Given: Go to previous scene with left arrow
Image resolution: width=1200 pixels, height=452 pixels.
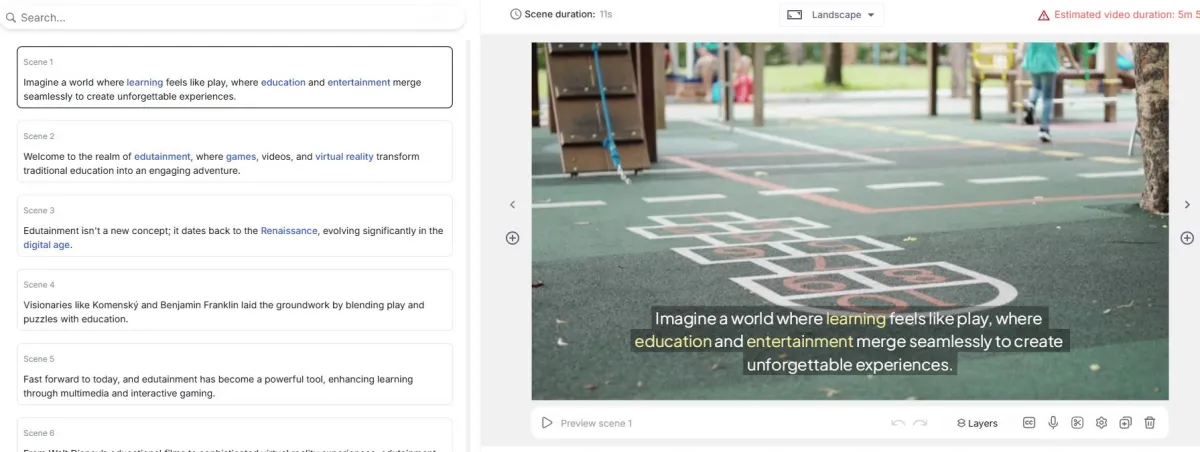Looking at the screenshot, I should click(512, 204).
